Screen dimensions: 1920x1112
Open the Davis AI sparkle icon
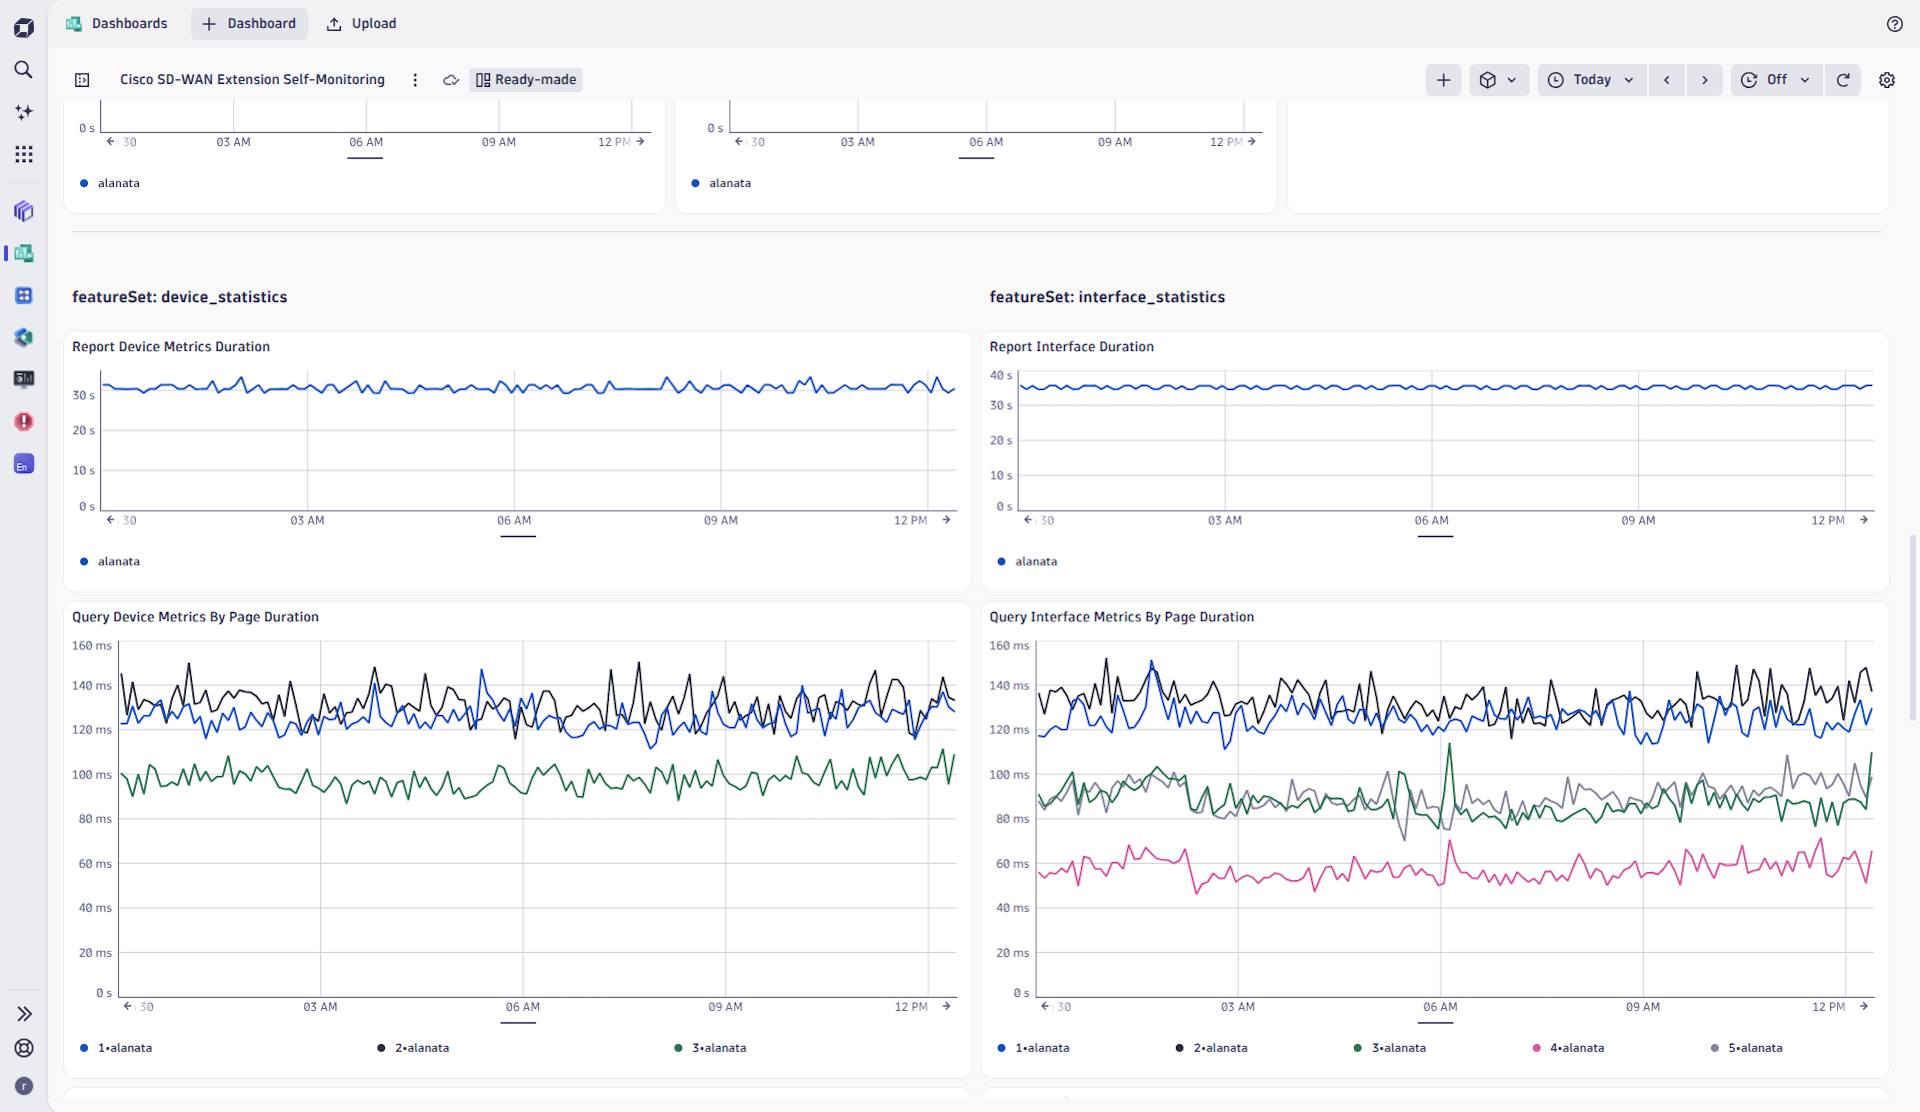pos(24,112)
